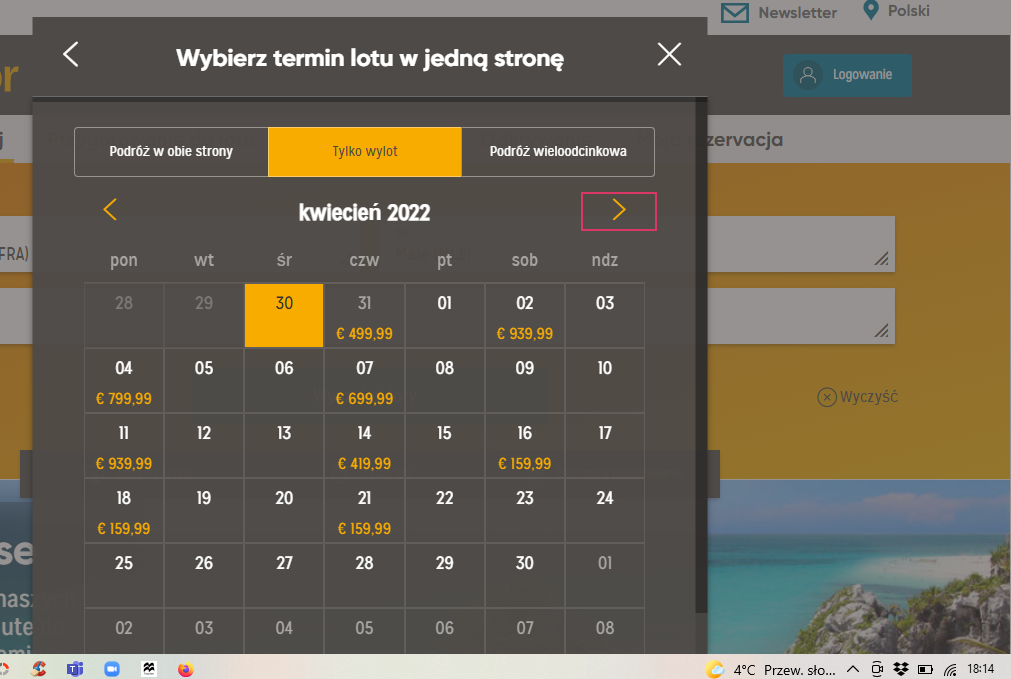The width and height of the screenshot is (1011, 679).
Task: Choose April 03 in the calendar
Action: click(x=605, y=315)
